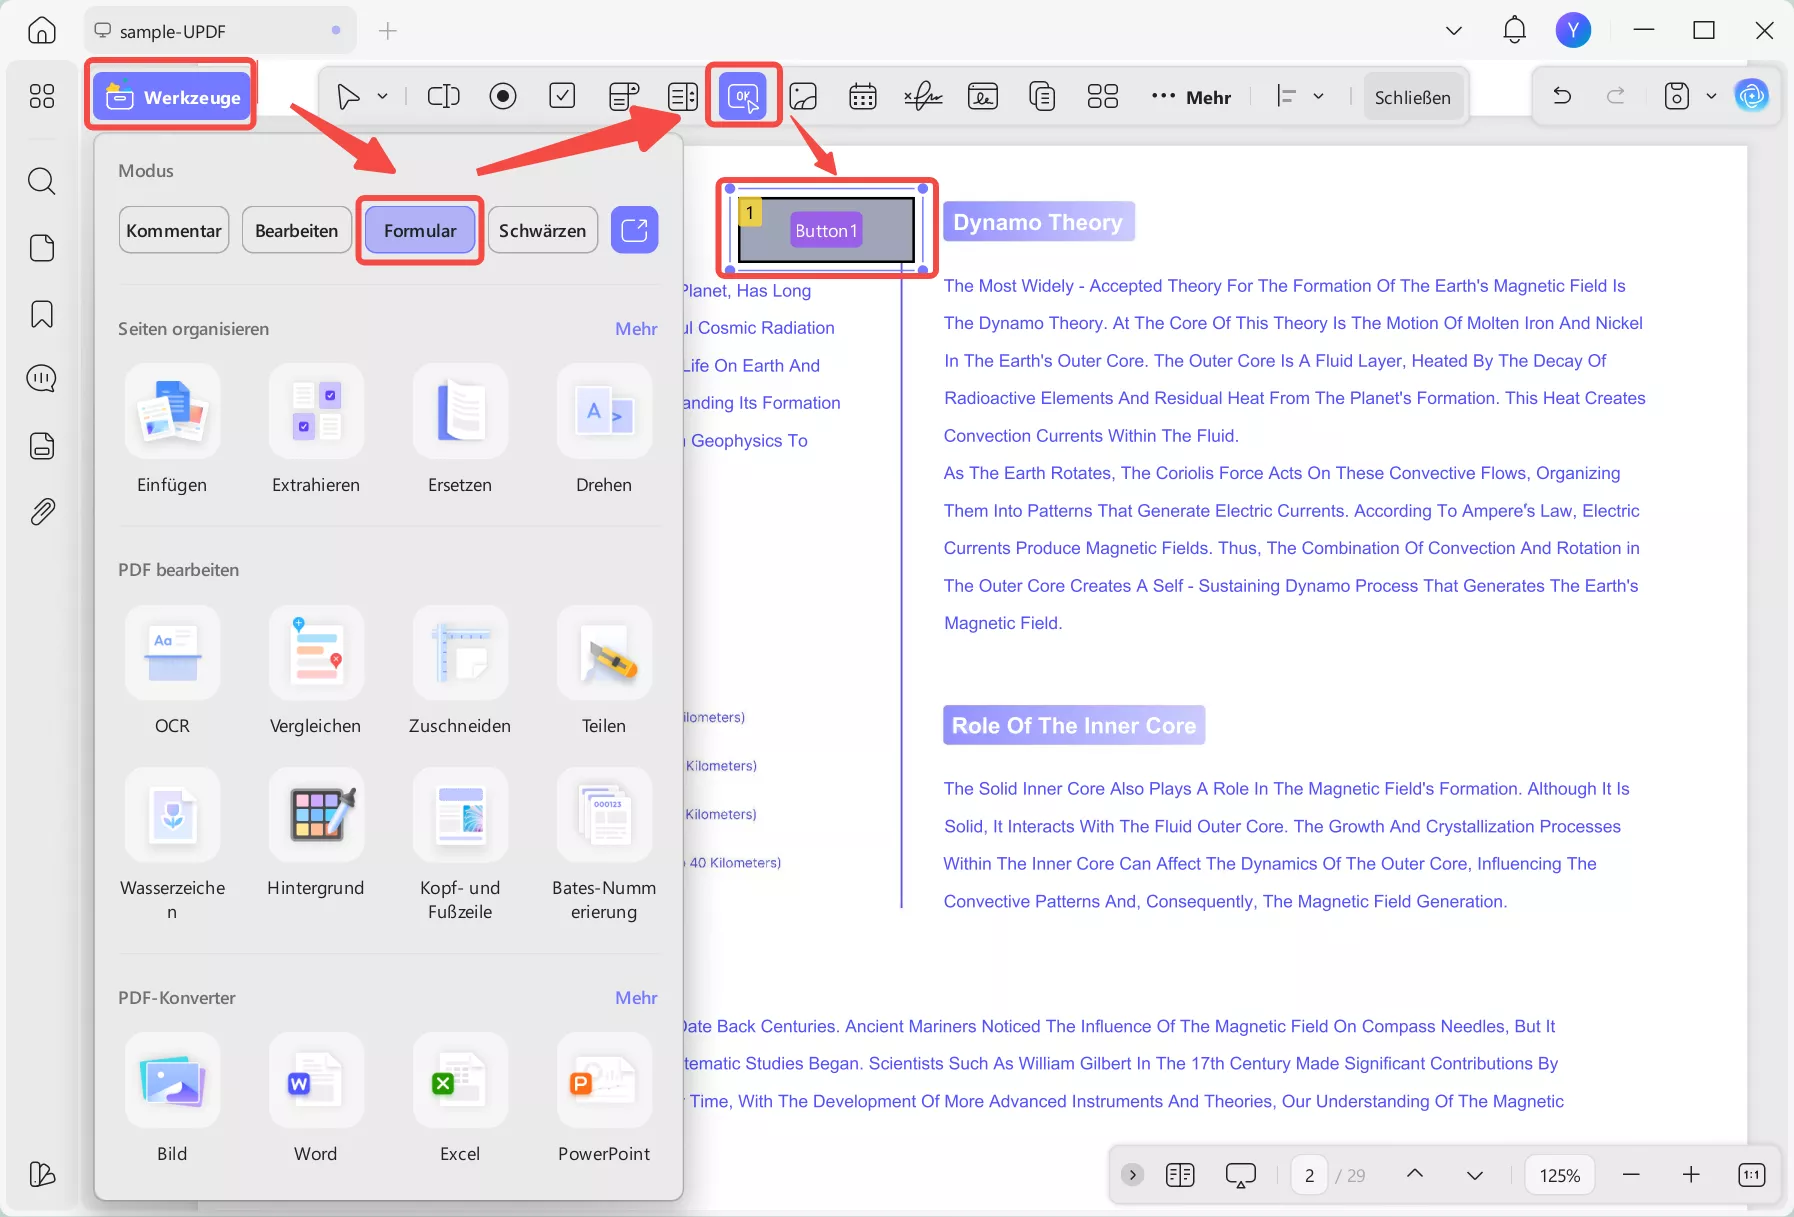1794x1217 pixels.
Task: Zoom out with the minus button
Action: point(1631,1174)
